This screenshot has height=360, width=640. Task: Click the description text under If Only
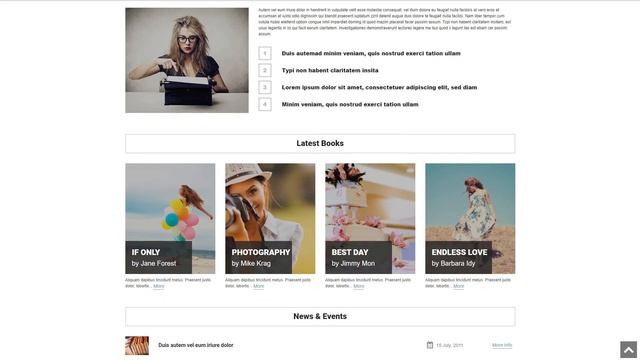pos(168,283)
